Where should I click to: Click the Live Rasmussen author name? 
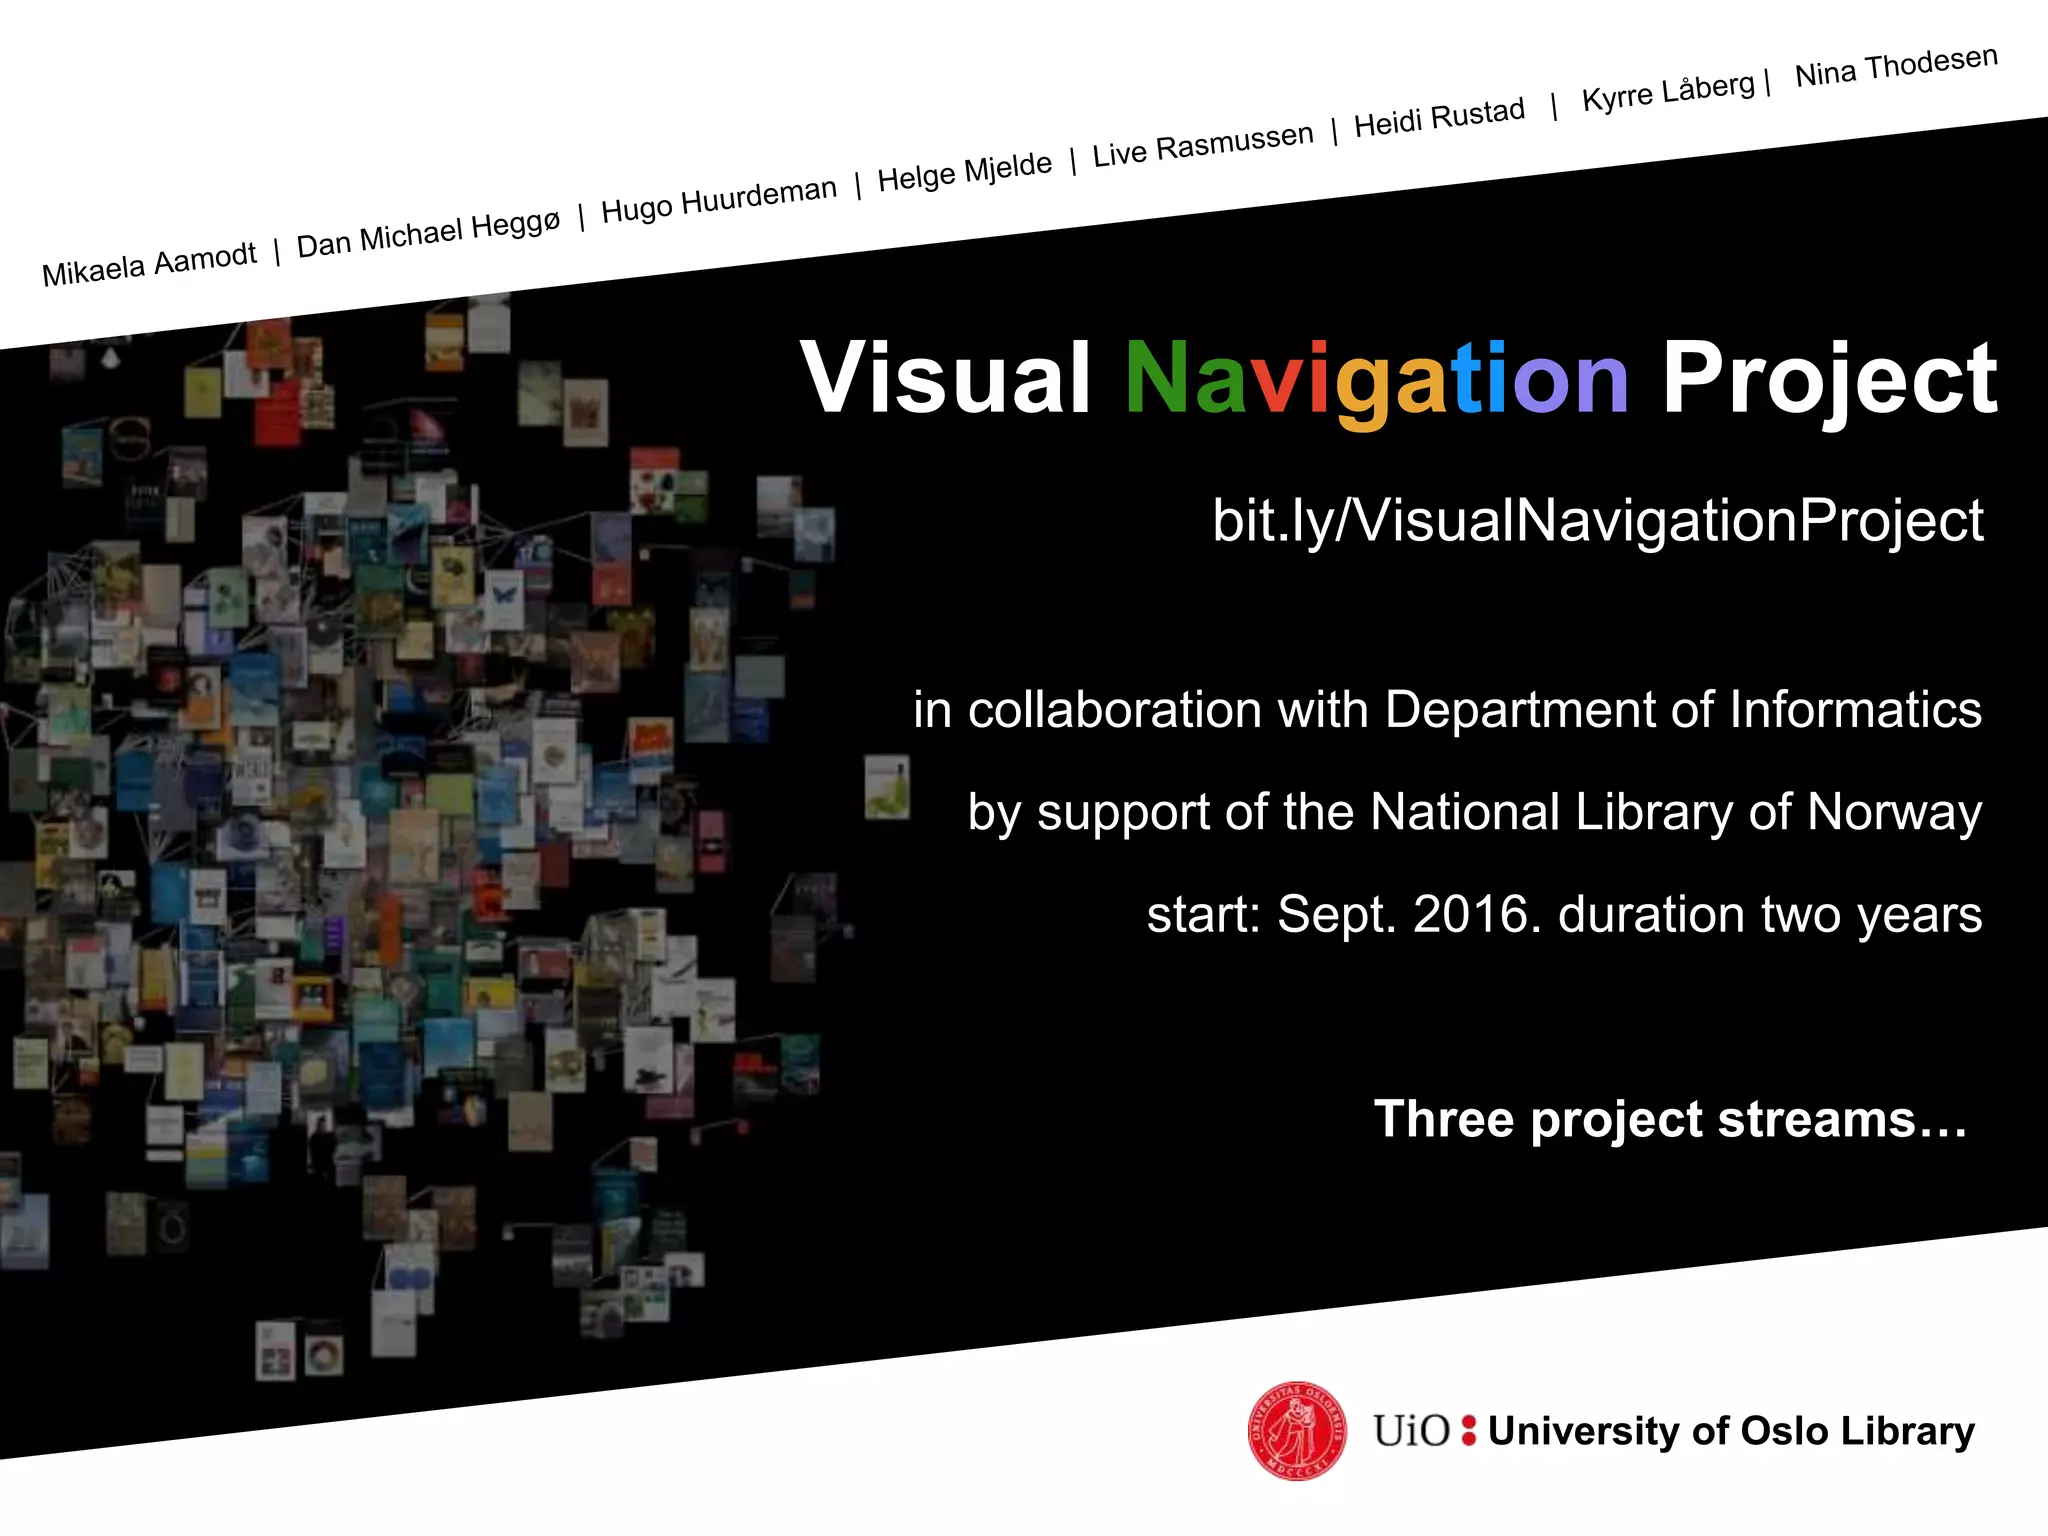[1202, 145]
